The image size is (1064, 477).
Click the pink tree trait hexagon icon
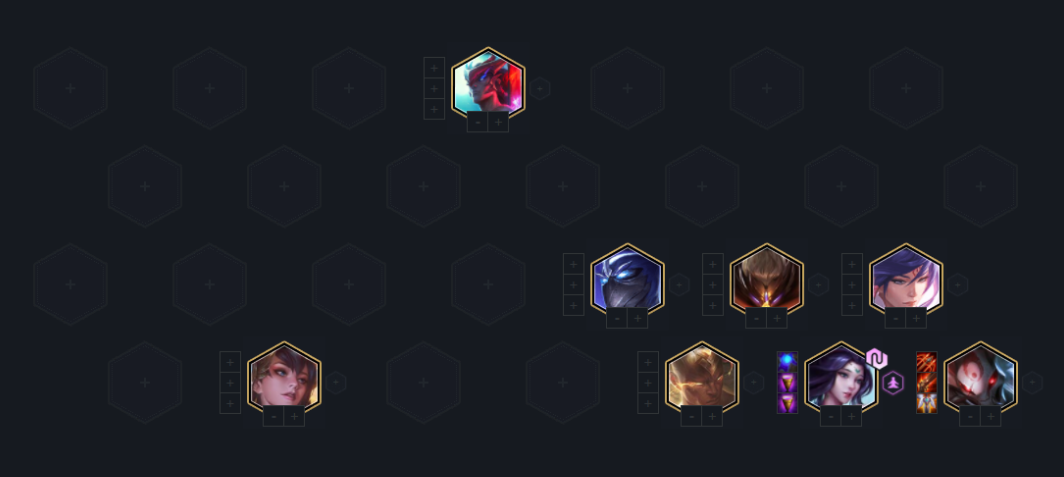893,383
